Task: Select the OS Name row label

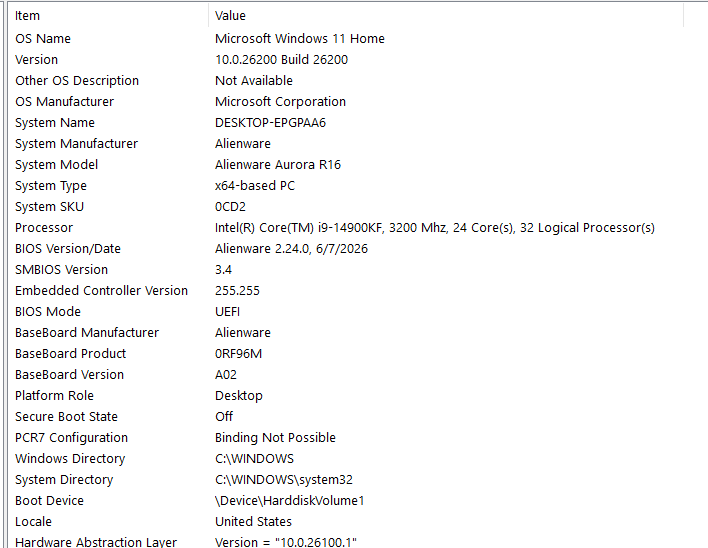Action: pyautogui.click(x=43, y=39)
